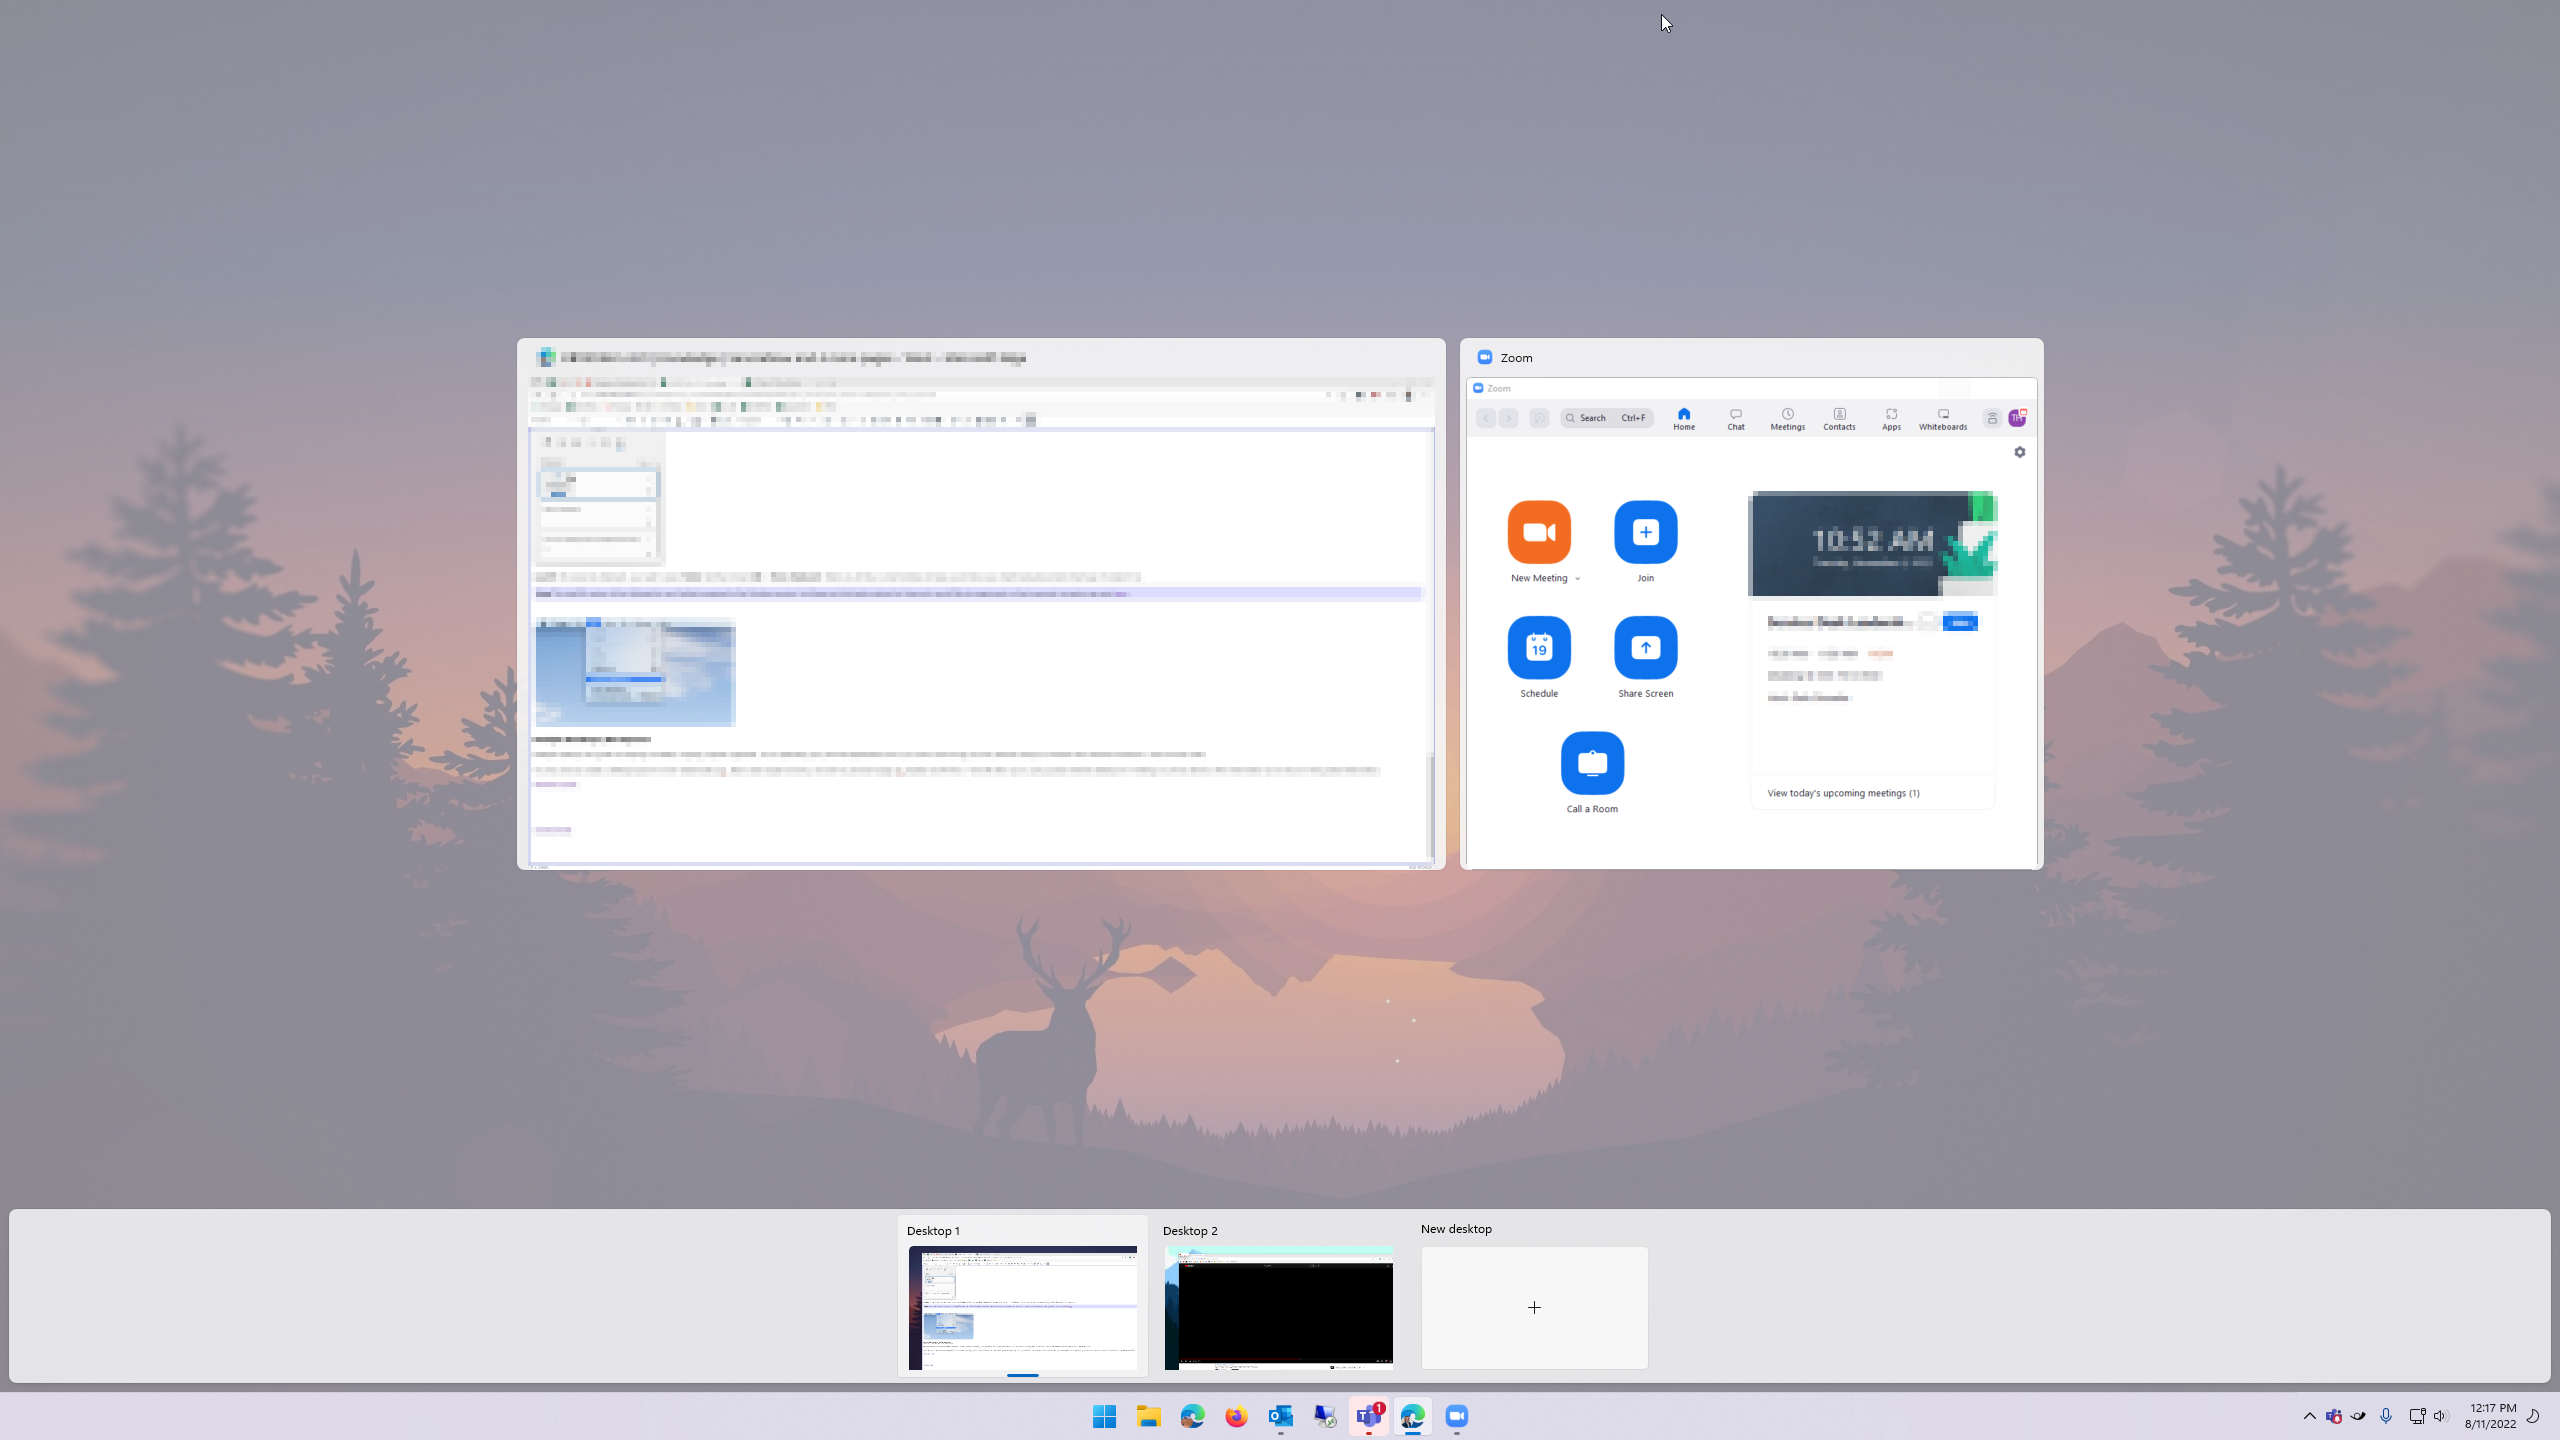
Task: Switch to the Chat tab in Zoom
Action: pos(1735,418)
